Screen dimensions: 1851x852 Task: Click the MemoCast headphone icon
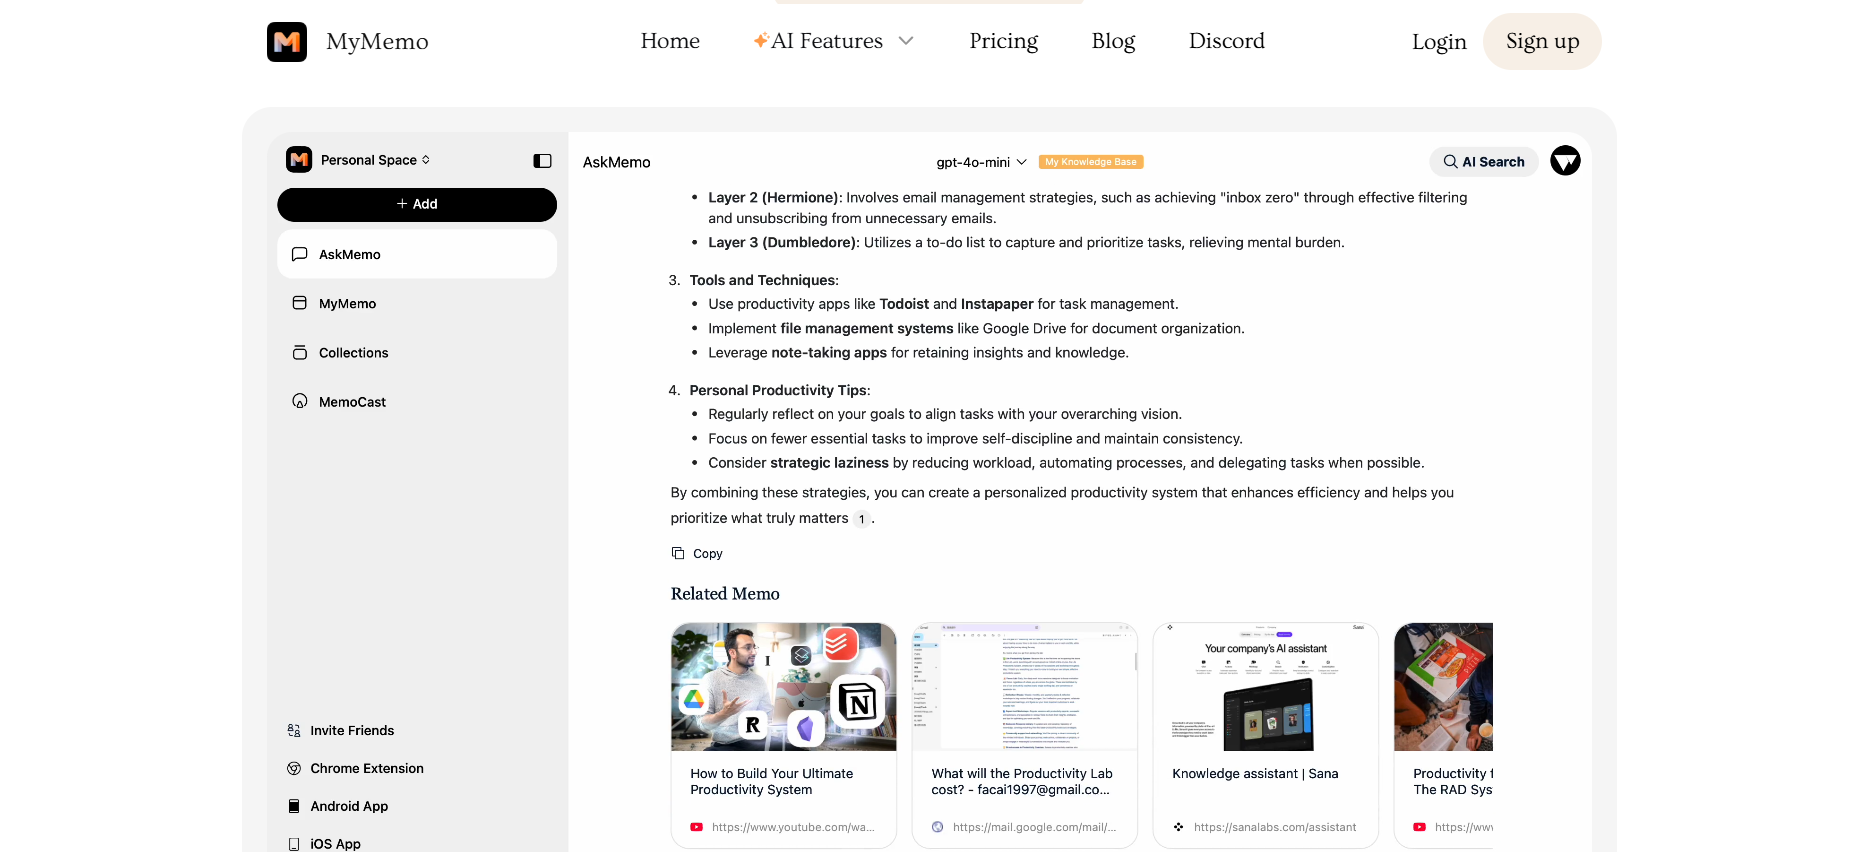pyautogui.click(x=299, y=401)
